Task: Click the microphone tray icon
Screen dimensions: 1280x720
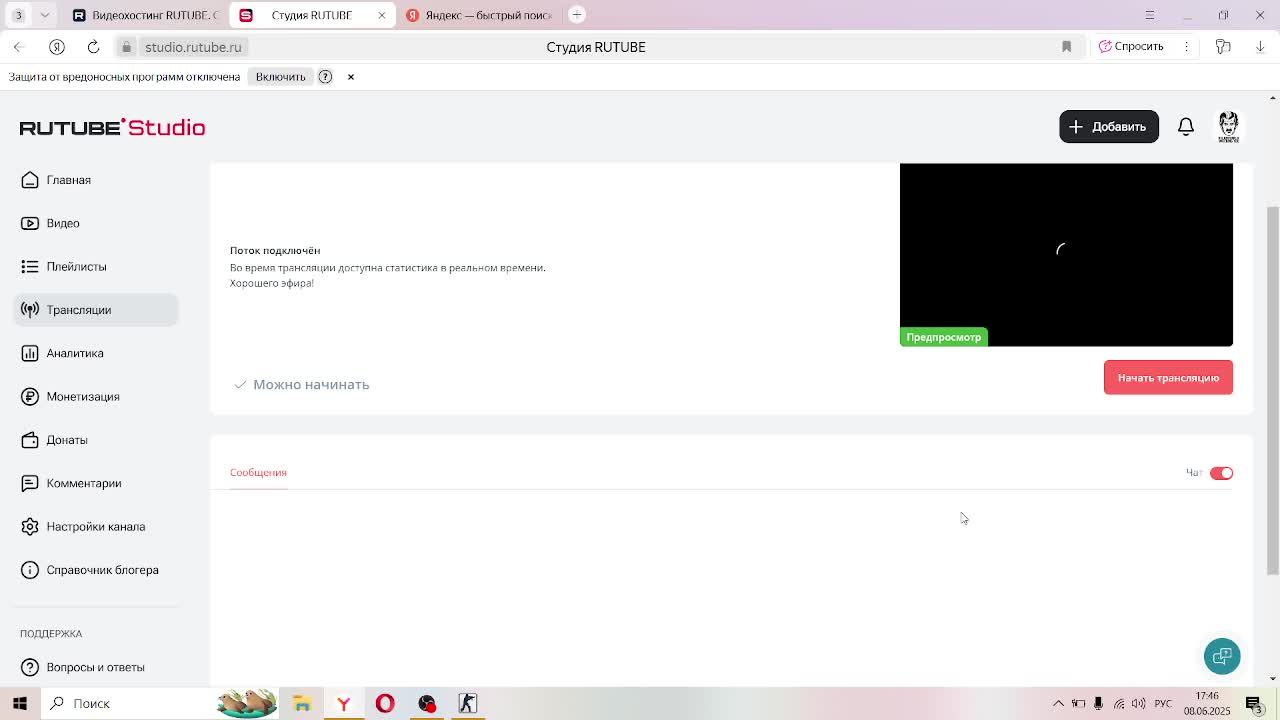Action: point(1098,703)
